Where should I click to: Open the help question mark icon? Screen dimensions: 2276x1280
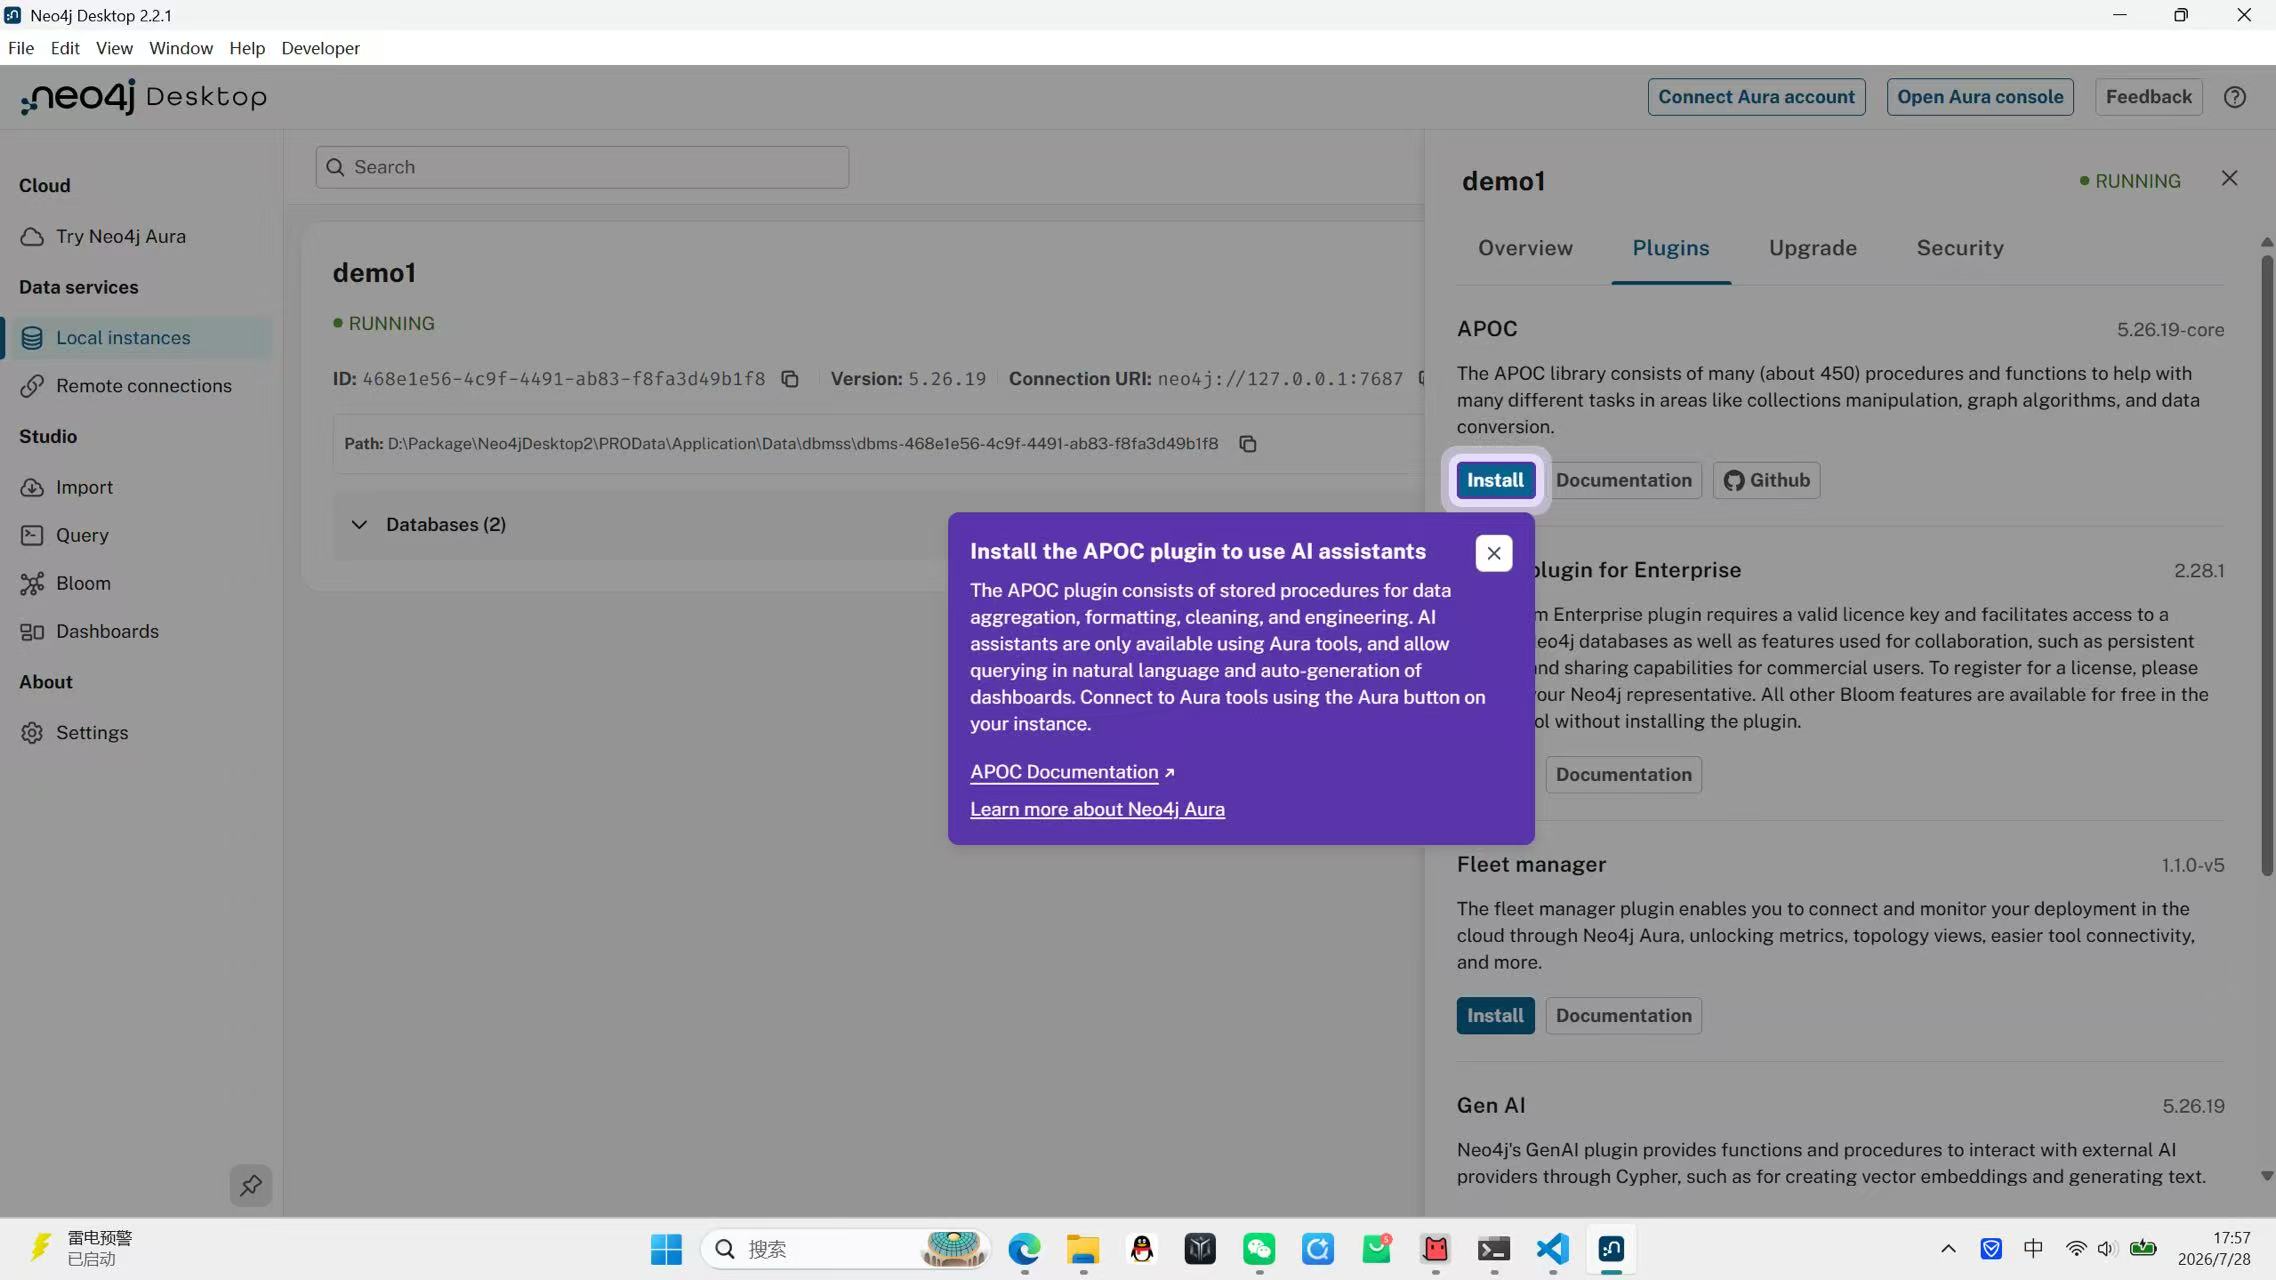2235,97
